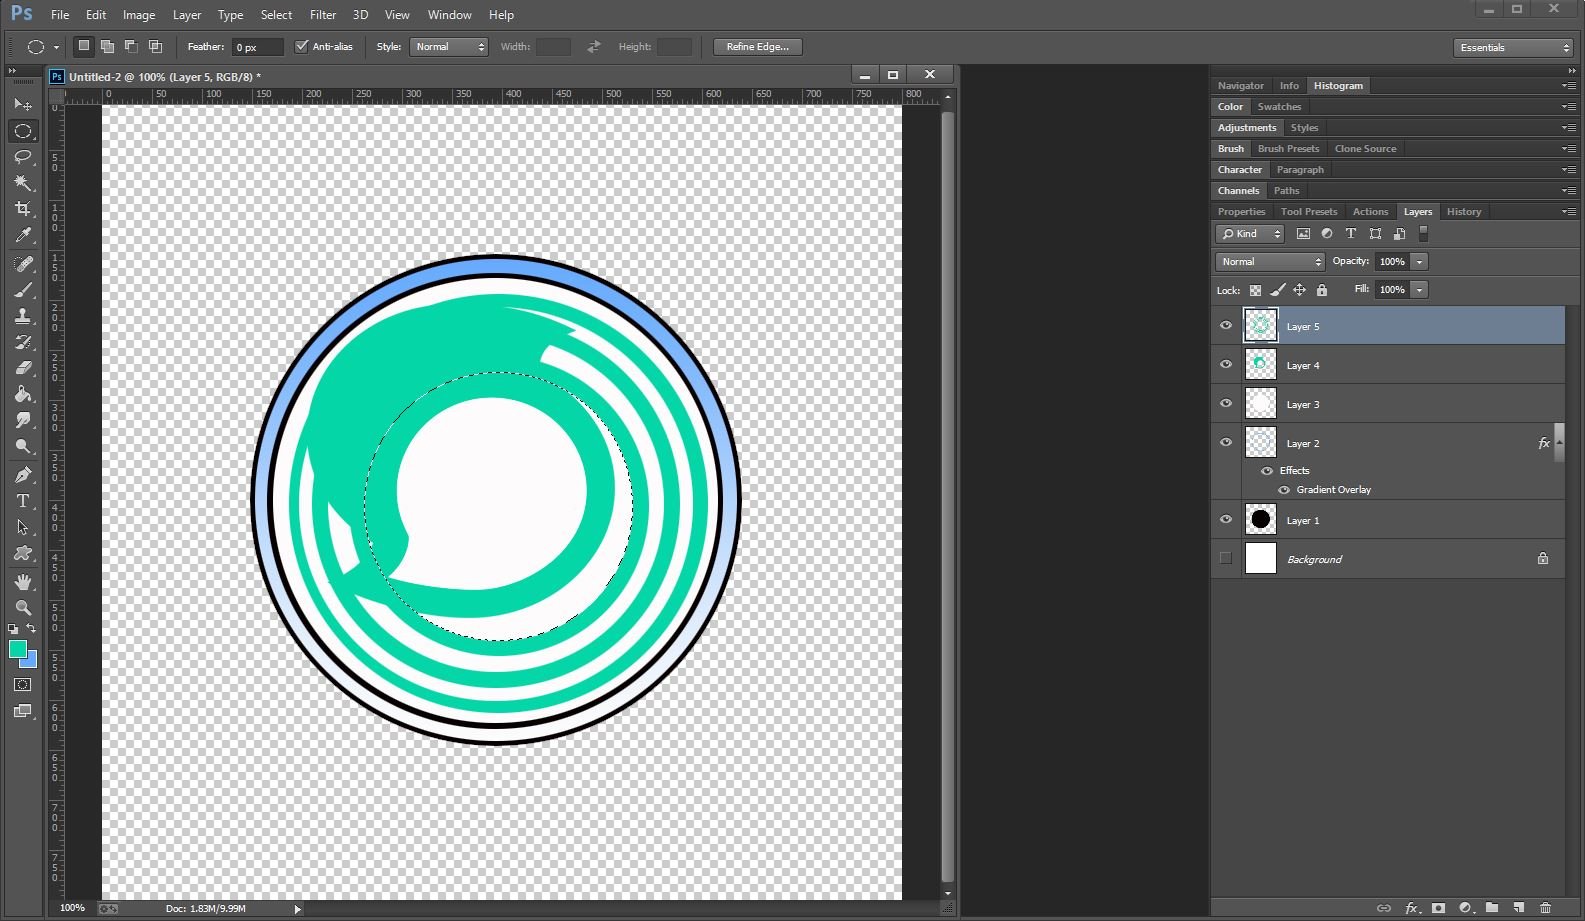Screen dimensions: 1585x921
Task: Click the Refine Edge button
Action: pyautogui.click(x=757, y=47)
